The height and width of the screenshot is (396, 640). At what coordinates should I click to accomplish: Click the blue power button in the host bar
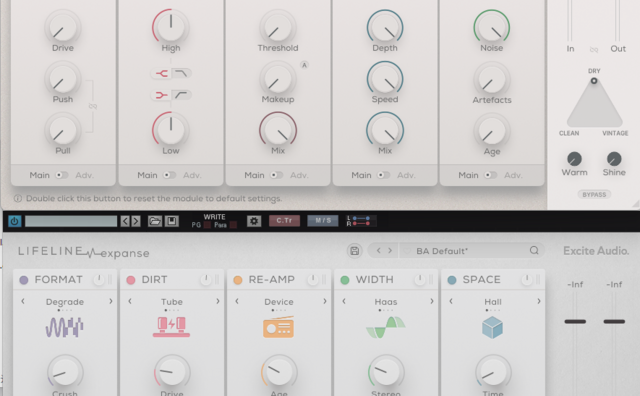pyautogui.click(x=15, y=221)
